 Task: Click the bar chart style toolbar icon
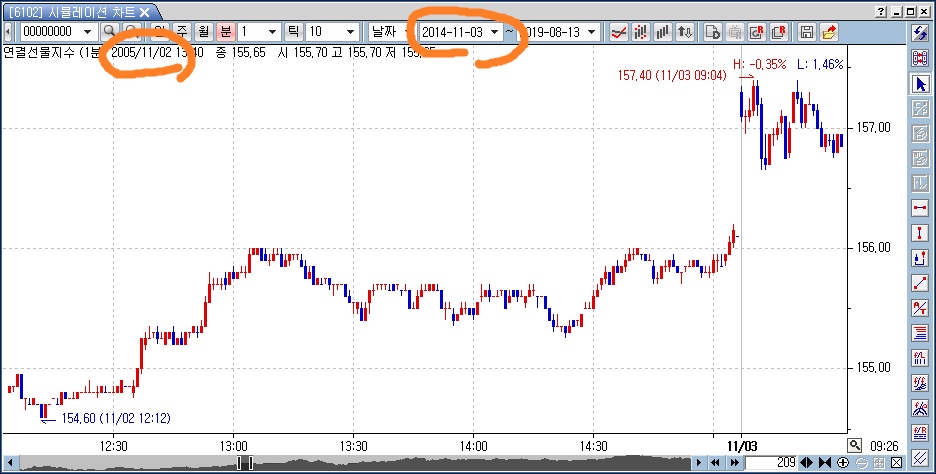(663, 31)
